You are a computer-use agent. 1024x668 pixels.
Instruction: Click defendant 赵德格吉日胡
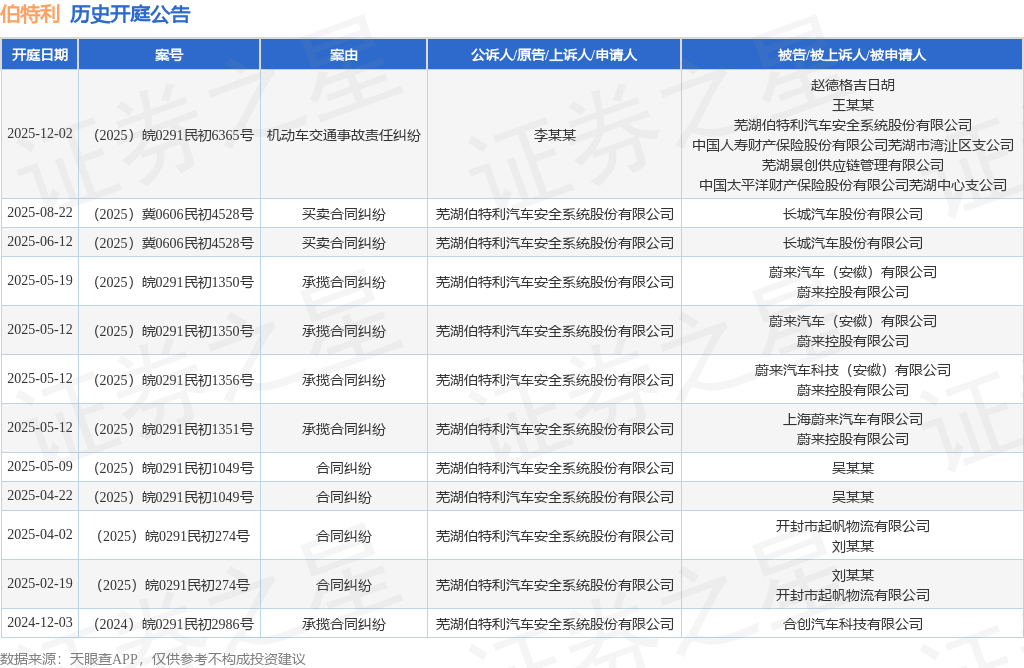click(852, 85)
